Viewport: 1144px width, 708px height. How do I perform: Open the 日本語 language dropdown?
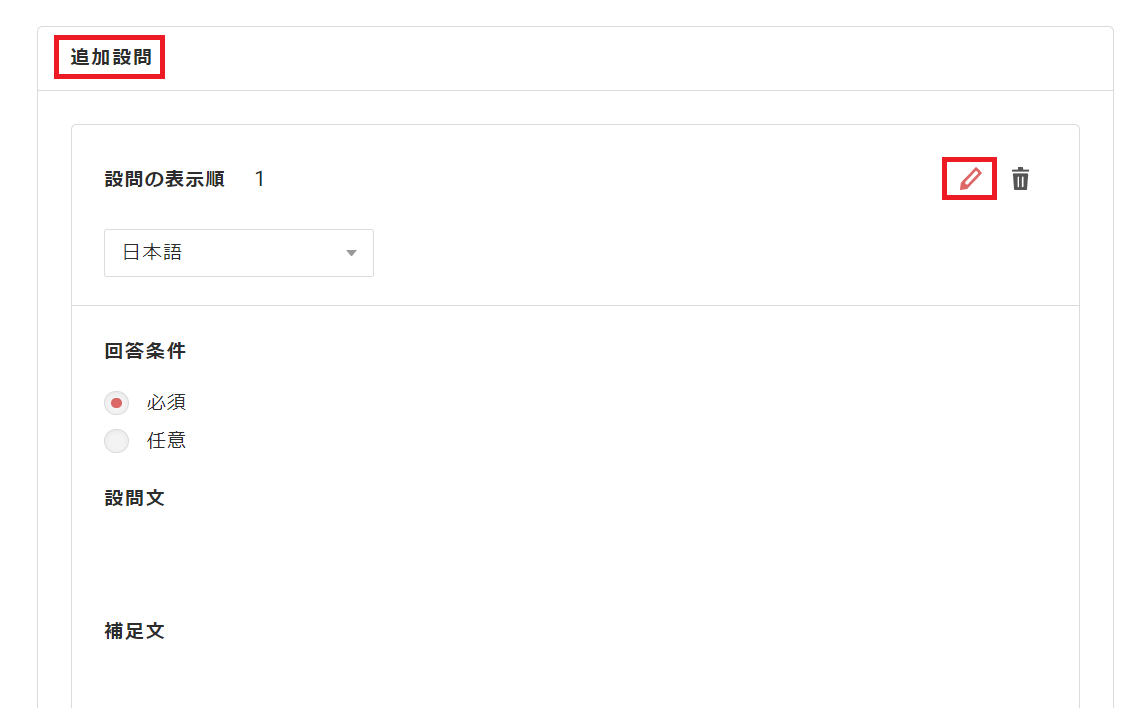tap(238, 253)
